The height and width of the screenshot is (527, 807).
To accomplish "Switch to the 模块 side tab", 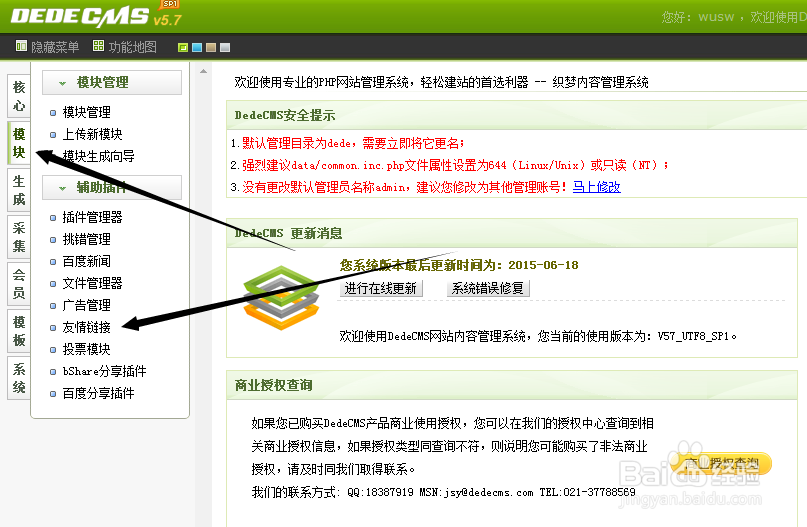I will (19, 143).
